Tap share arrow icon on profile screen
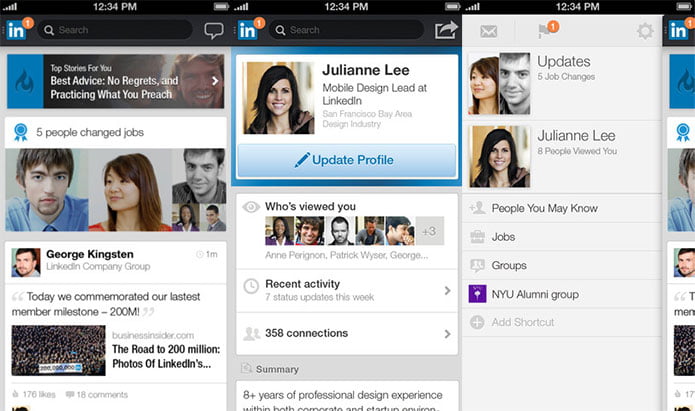Screen dimensions: 695x411 point(445,30)
